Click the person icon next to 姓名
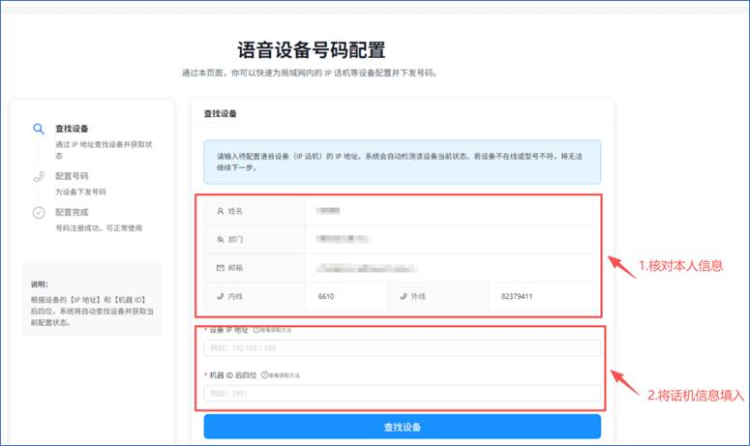The height and width of the screenshot is (446, 750). coord(220,211)
